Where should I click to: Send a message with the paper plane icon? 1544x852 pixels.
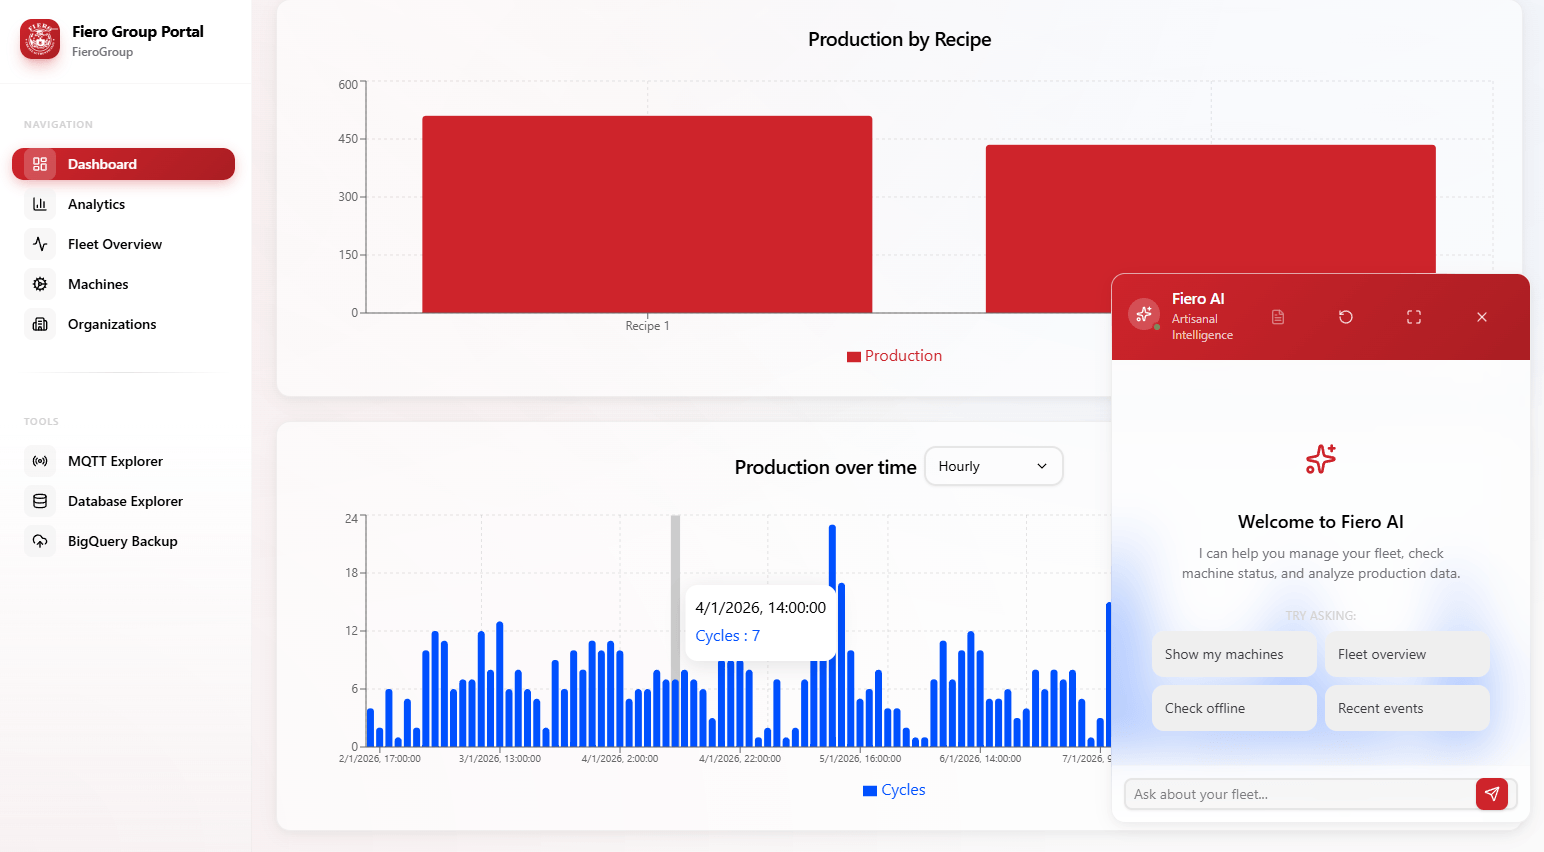click(x=1491, y=793)
